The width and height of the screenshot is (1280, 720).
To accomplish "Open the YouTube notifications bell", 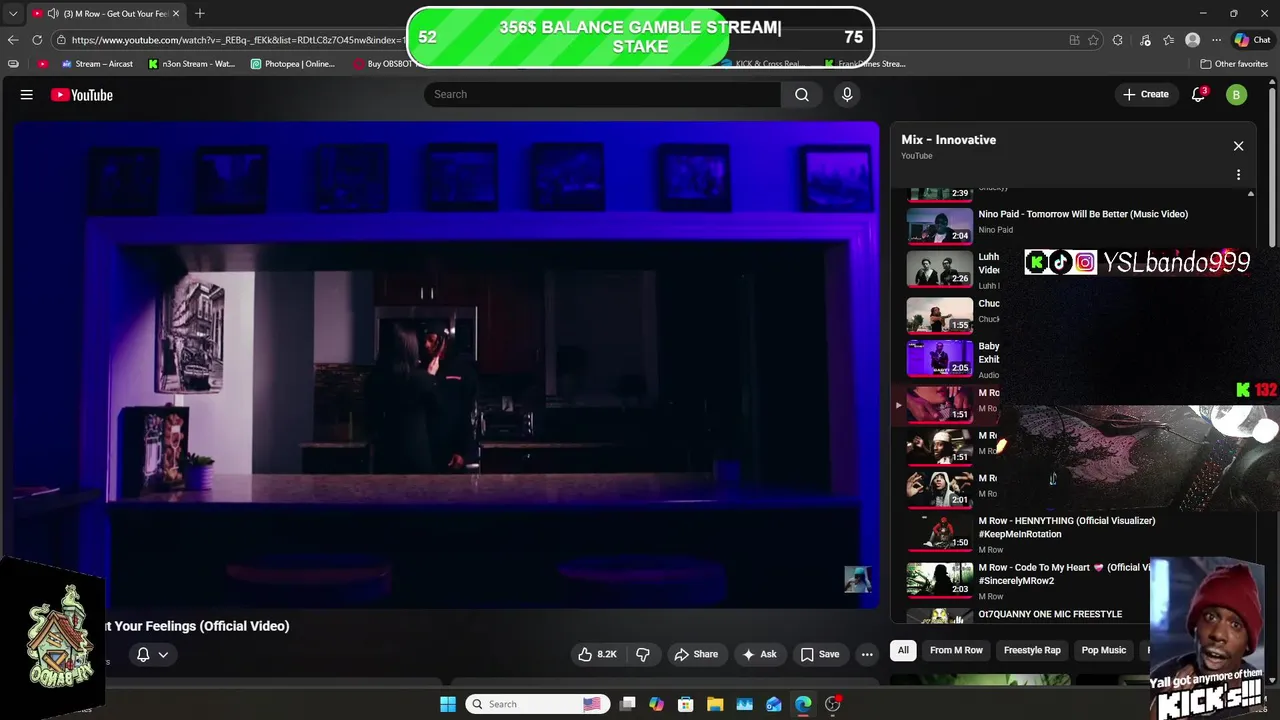I will 1198,94.
